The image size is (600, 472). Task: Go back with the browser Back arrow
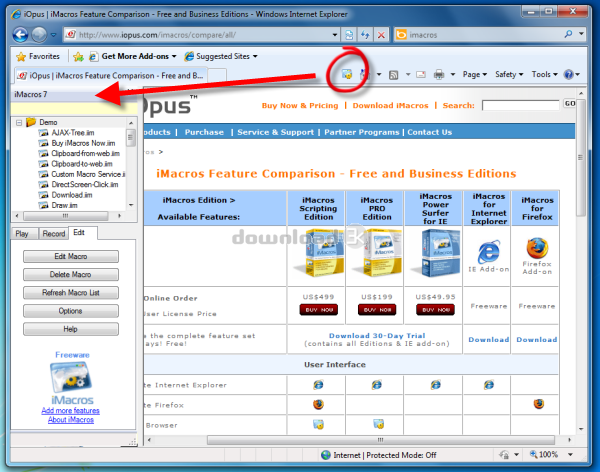click(20, 35)
